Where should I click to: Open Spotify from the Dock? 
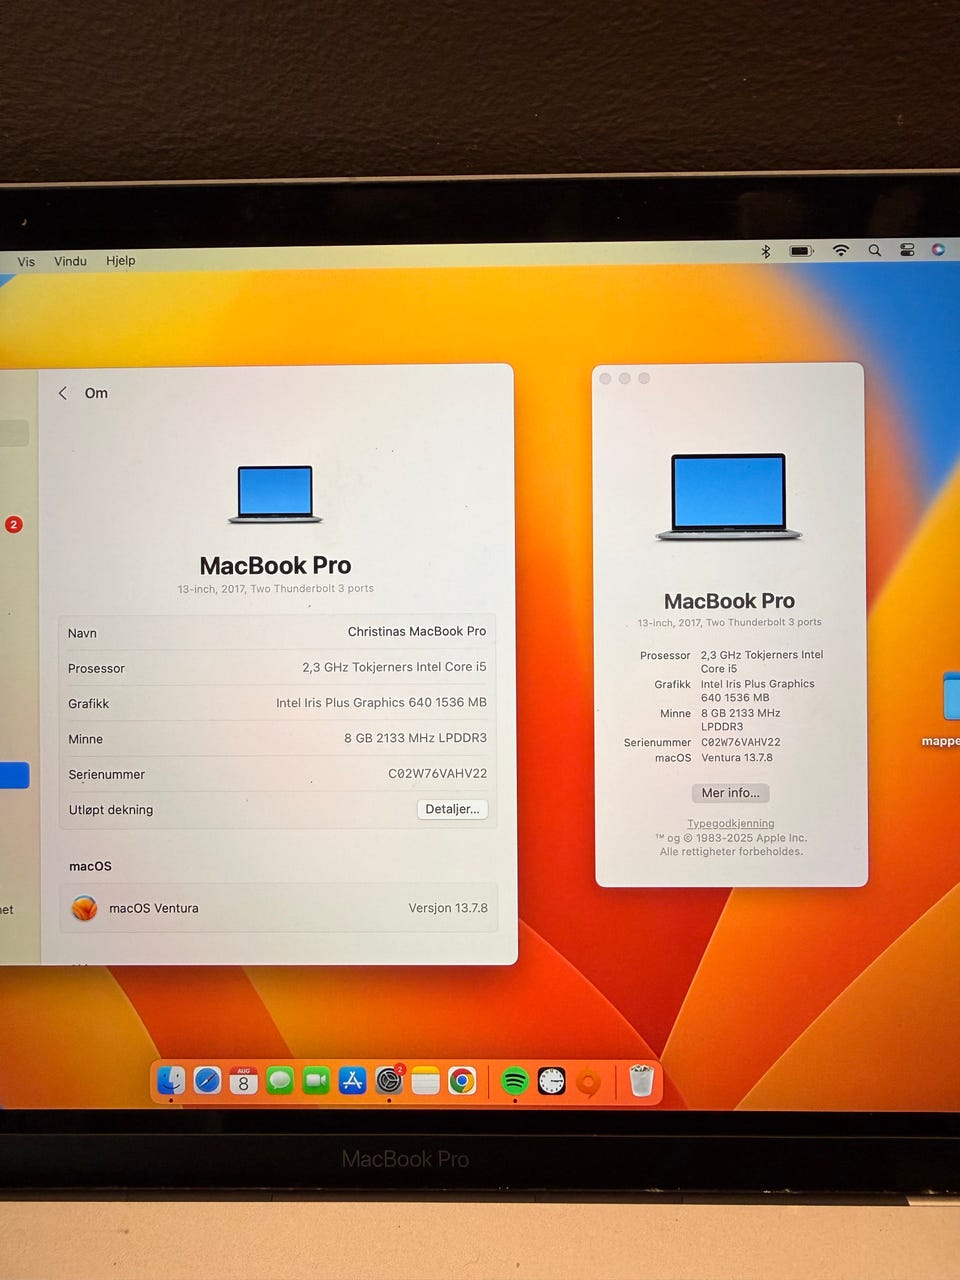(514, 1081)
